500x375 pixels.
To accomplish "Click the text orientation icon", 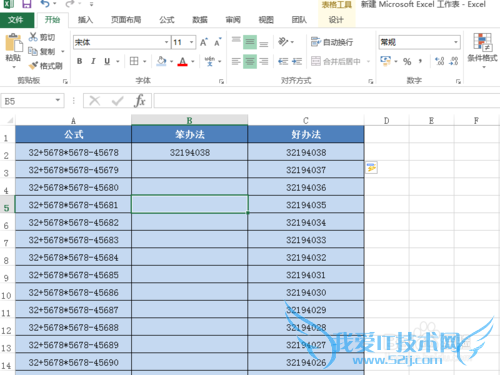I will [x=283, y=42].
